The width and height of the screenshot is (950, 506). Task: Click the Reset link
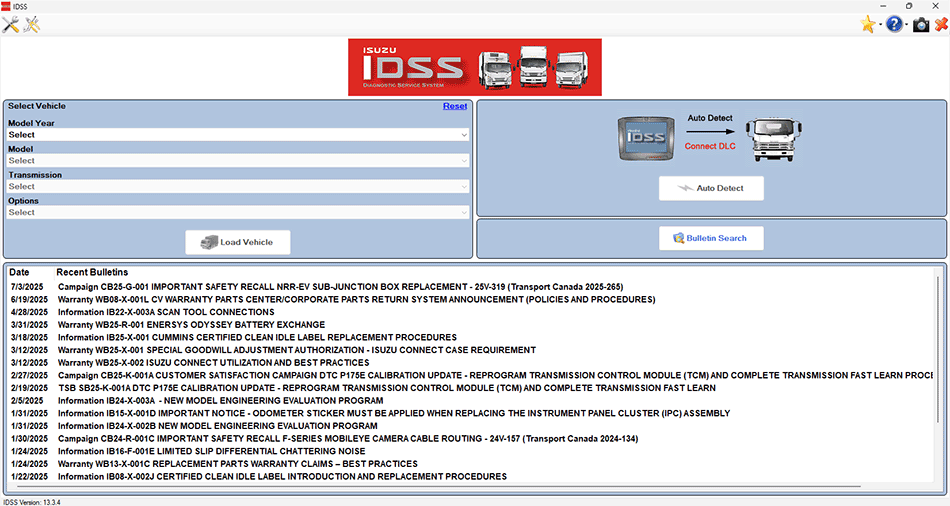(x=455, y=106)
